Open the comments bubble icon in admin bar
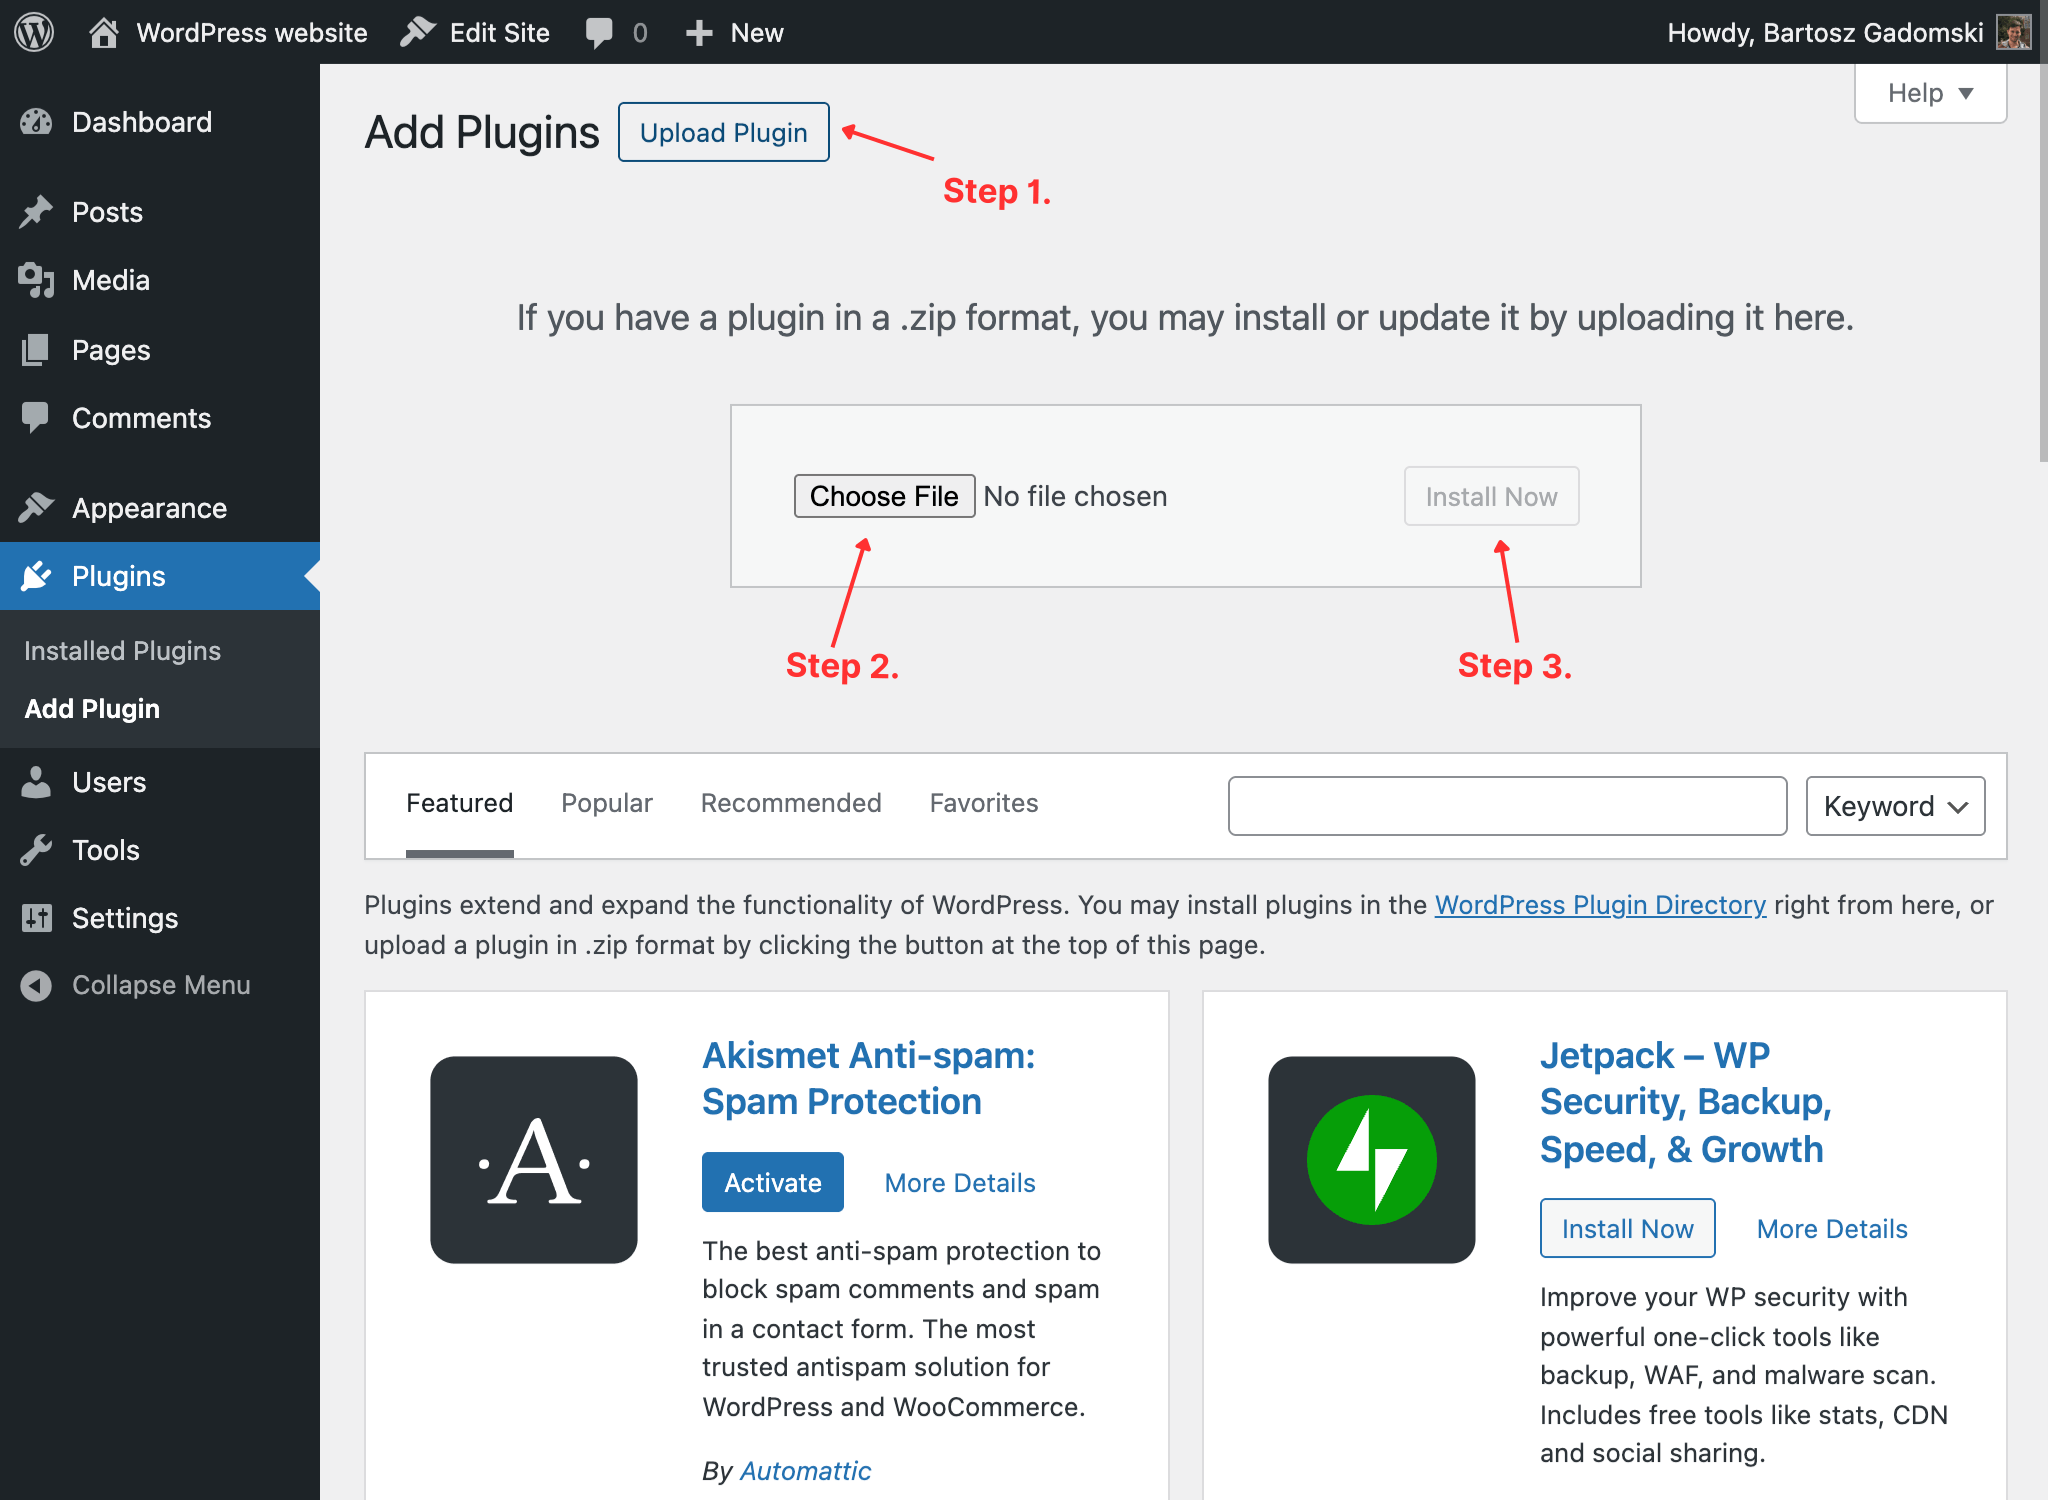The width and height of the screenshot is (2048, 1500). pos(599,32)
